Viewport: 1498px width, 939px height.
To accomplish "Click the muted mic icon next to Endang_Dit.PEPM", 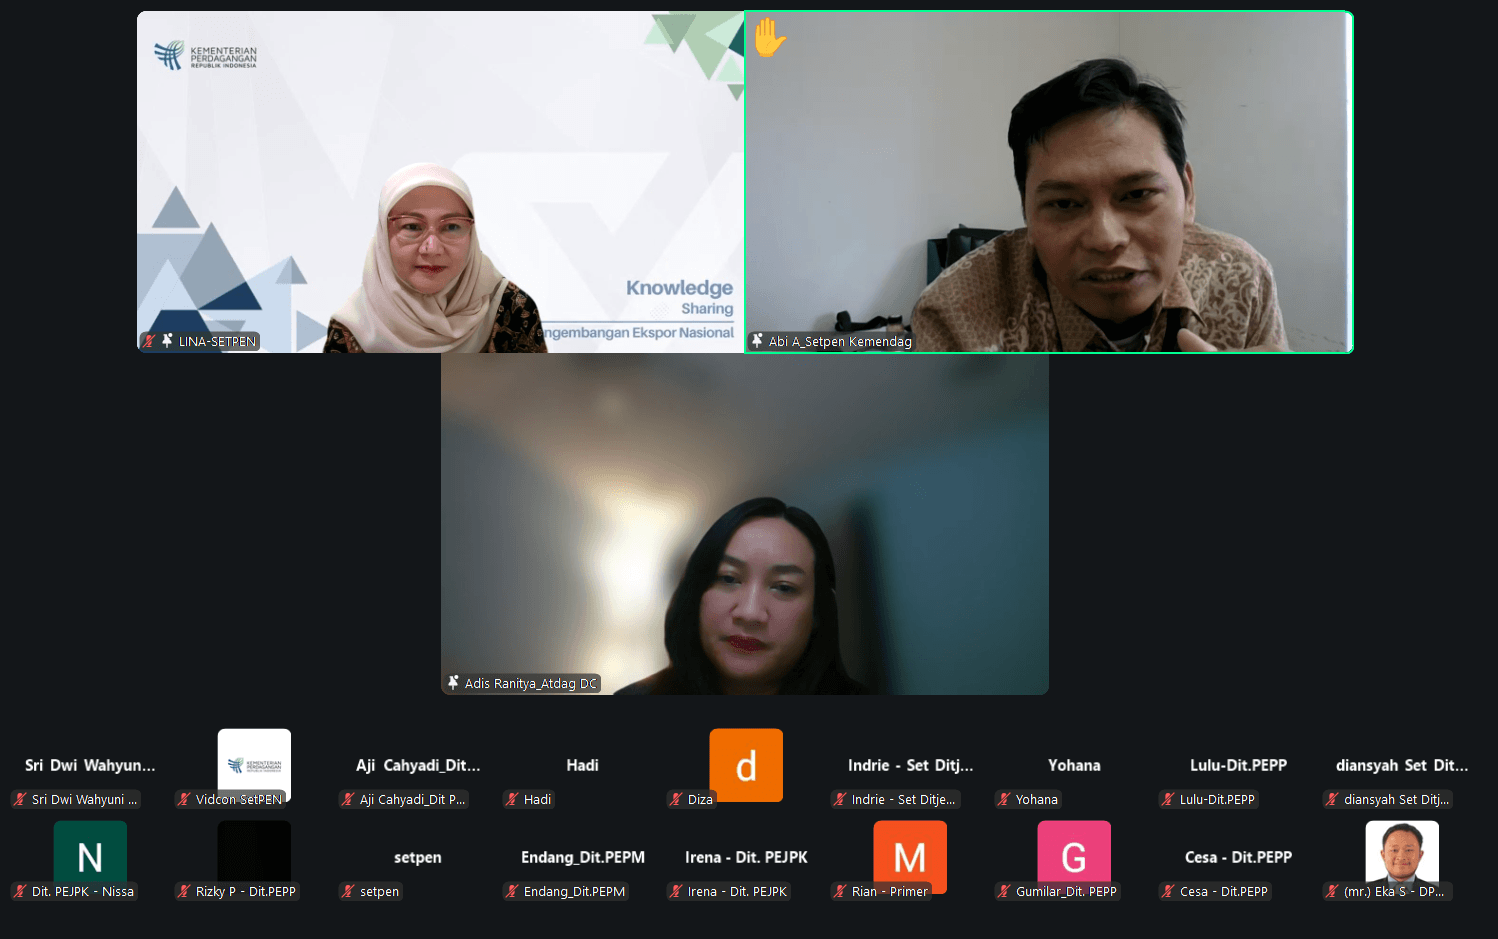I will (x=512, y=891).
